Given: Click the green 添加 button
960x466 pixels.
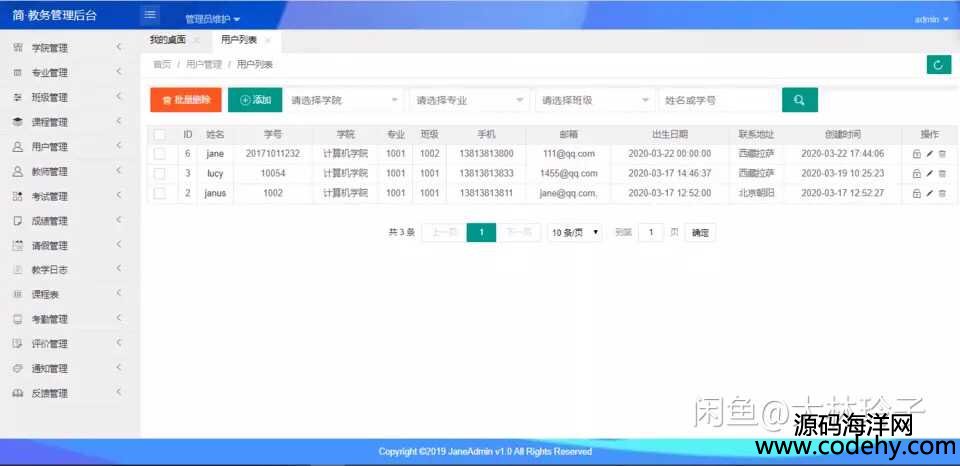Looking at the screenshot, I should [x=255, y=100].
